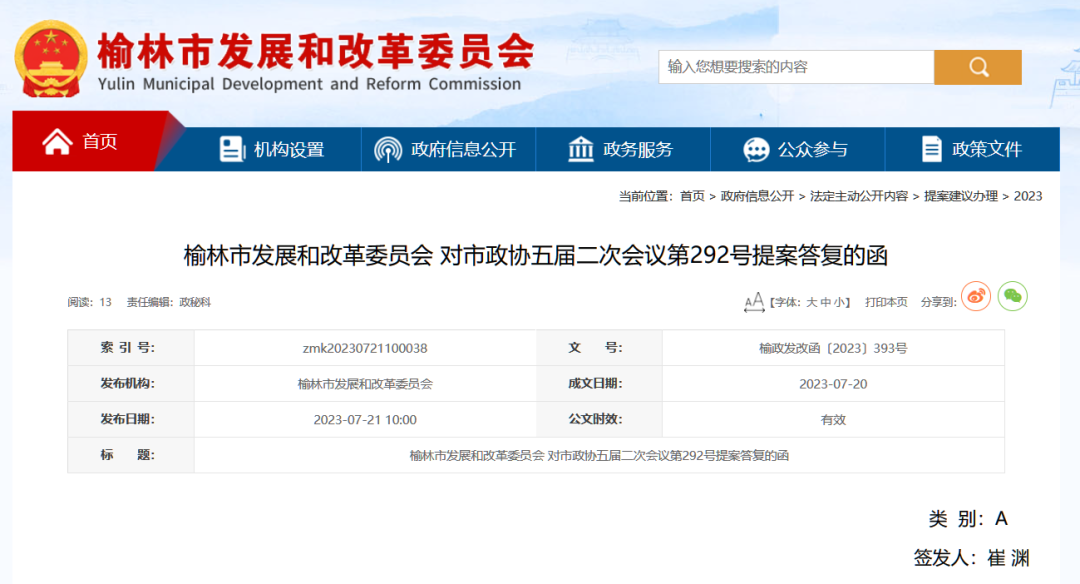Click the 打印本页 print link

(886, 302)
